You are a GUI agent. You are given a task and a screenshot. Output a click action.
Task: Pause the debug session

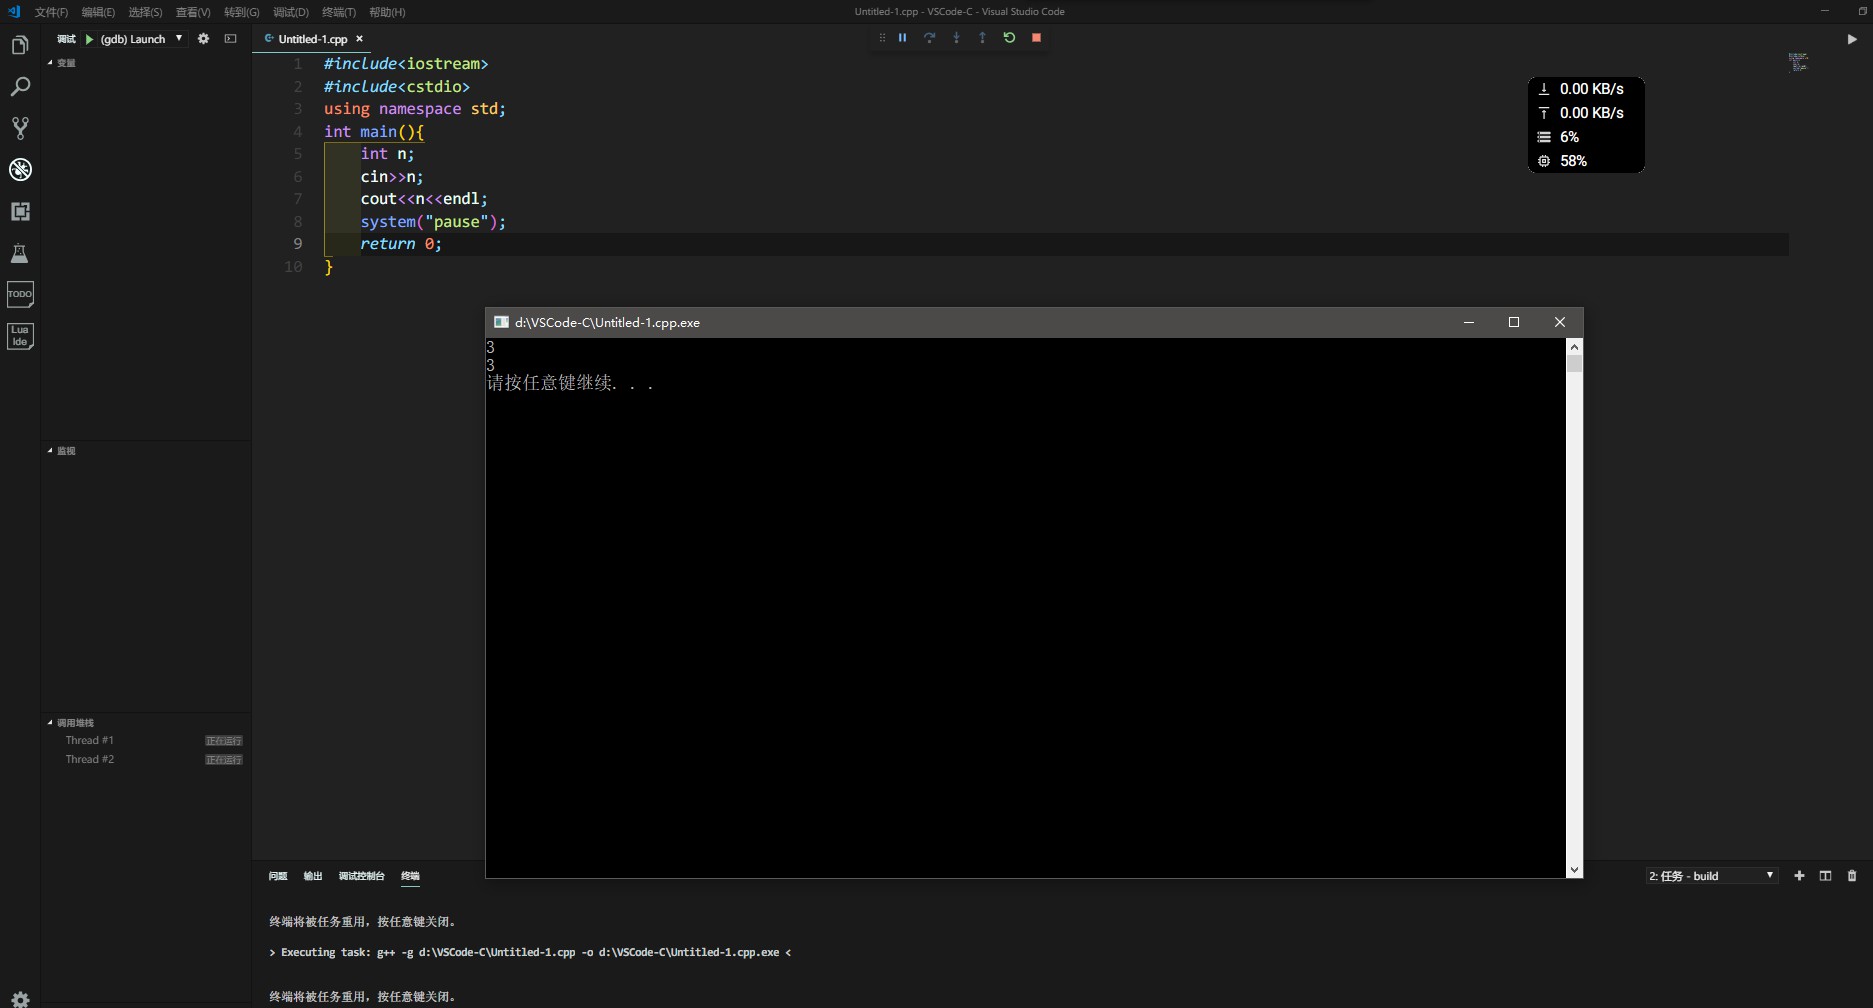902,38
